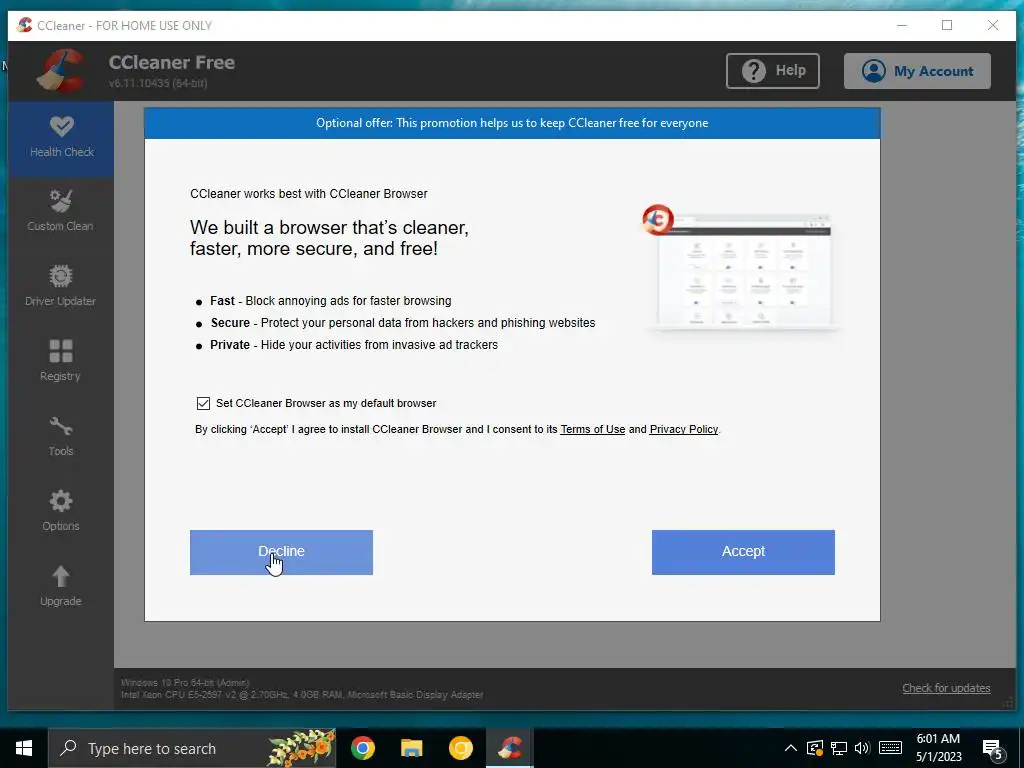Click the 'Secure - Protect your personal data' bullet

[x=403, y=323]
